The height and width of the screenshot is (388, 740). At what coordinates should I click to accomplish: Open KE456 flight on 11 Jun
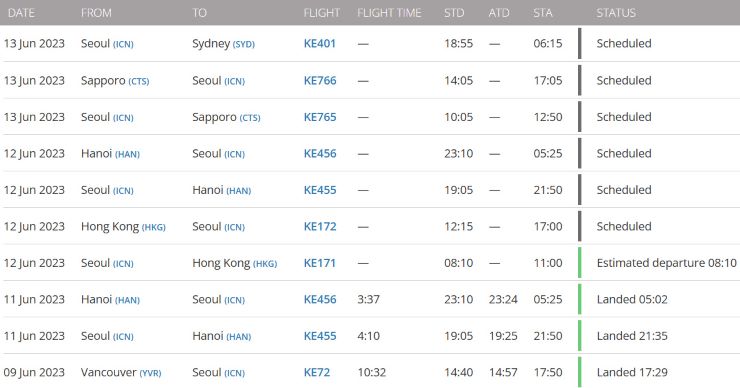click(x=320, y=299)
